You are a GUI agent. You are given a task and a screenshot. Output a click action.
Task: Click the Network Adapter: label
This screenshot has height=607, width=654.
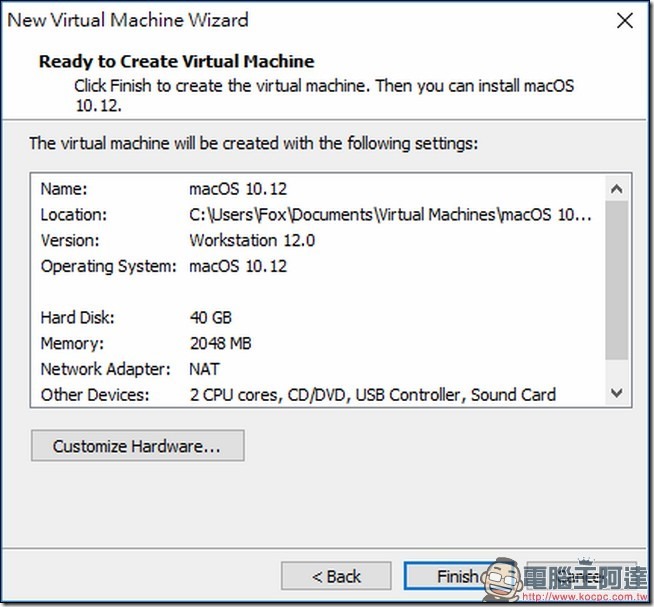click(x=106, y=369)
